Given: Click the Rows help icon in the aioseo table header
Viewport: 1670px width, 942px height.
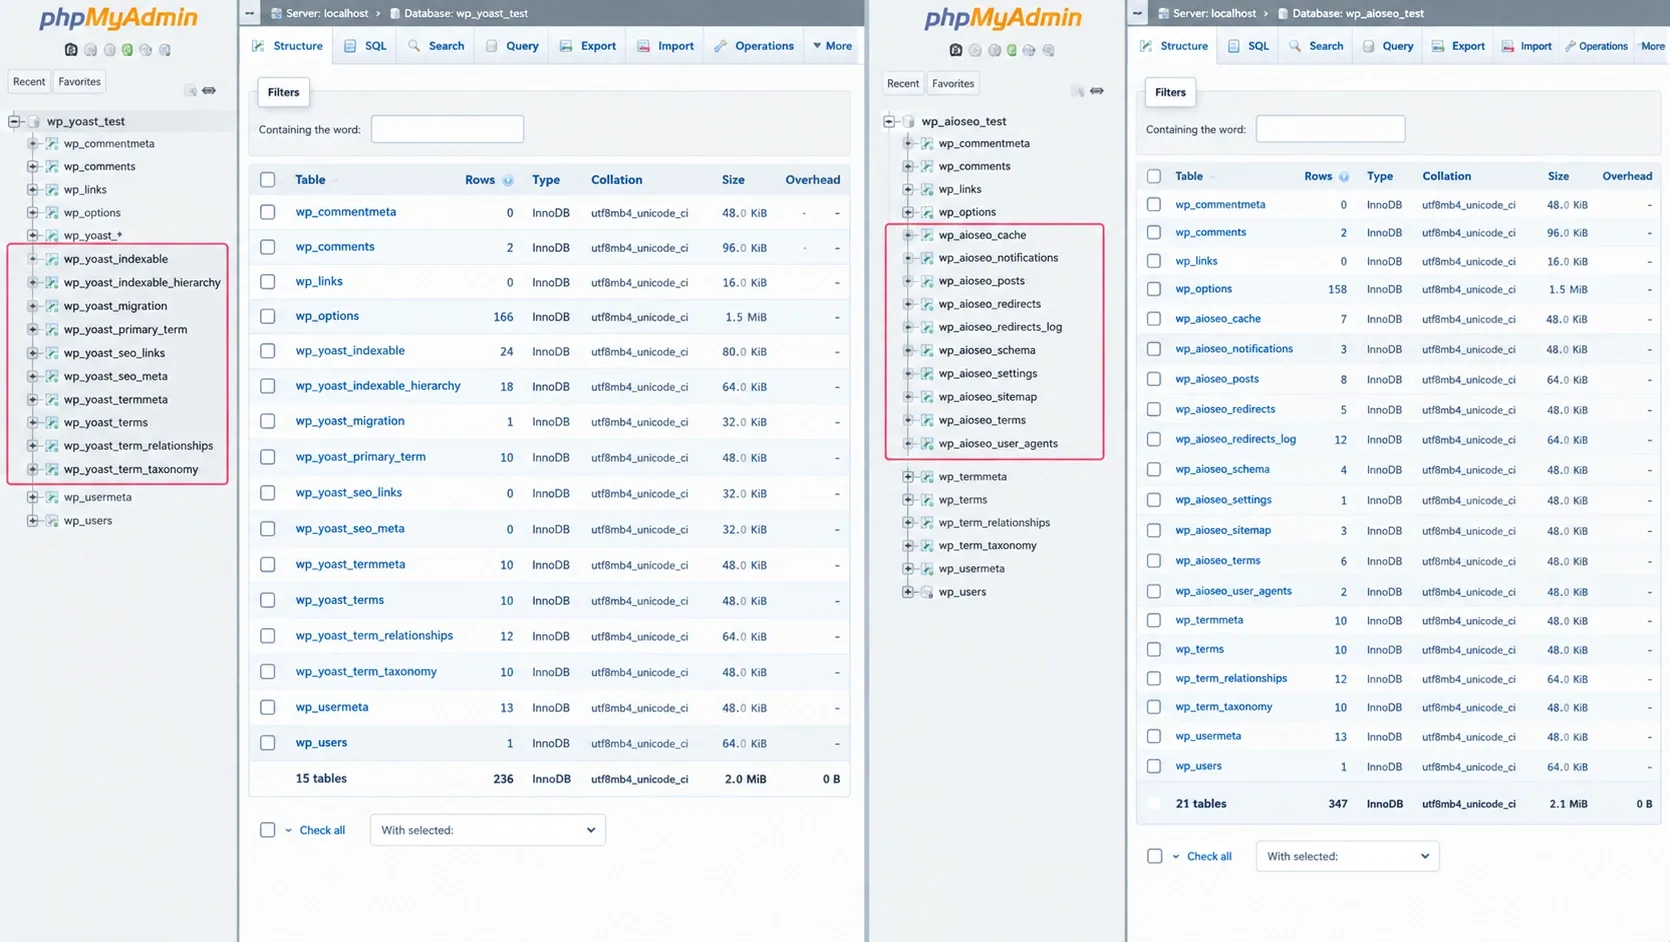Looking at the screenshot, I should (1344, 176).
